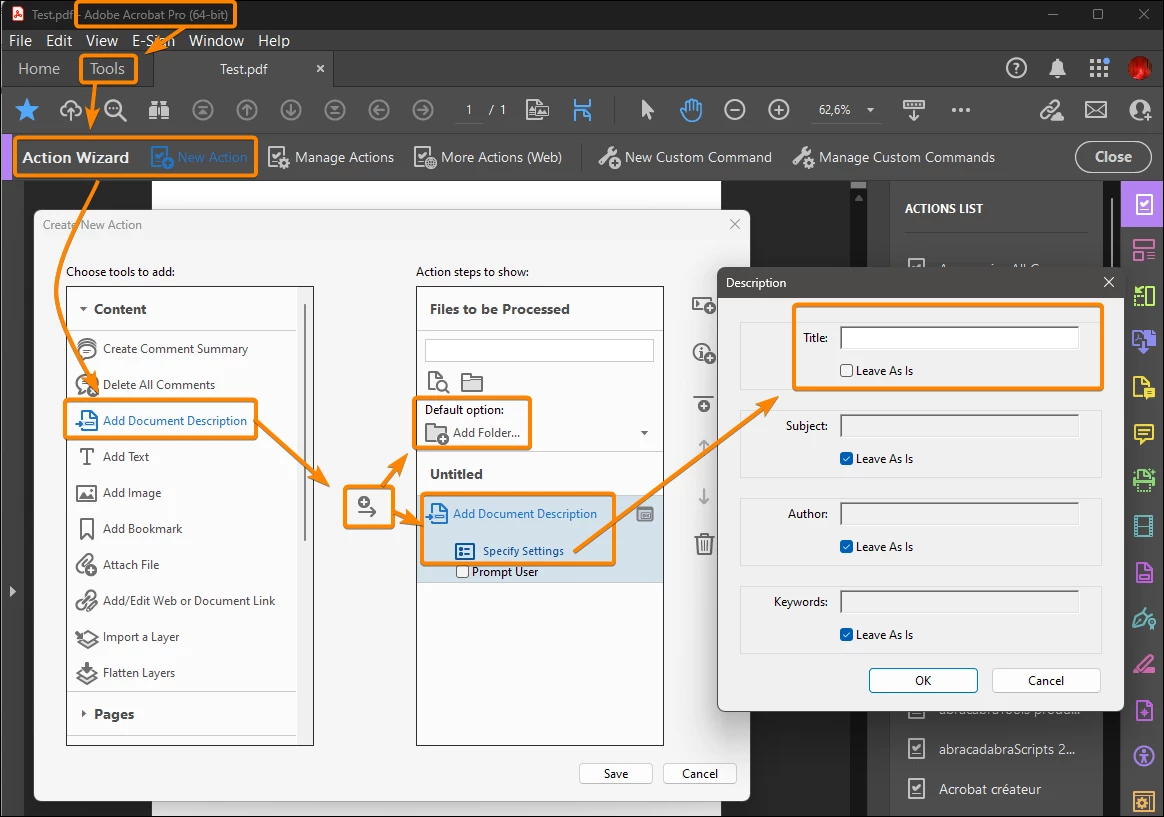Open the View menu
1164x817 pixels.
tap(102, 41)
